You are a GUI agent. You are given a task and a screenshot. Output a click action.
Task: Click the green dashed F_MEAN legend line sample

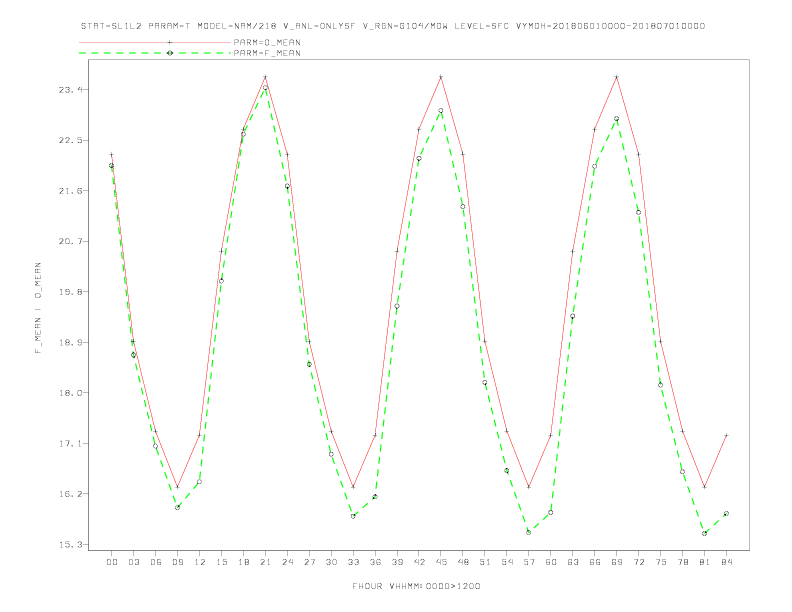155,53
